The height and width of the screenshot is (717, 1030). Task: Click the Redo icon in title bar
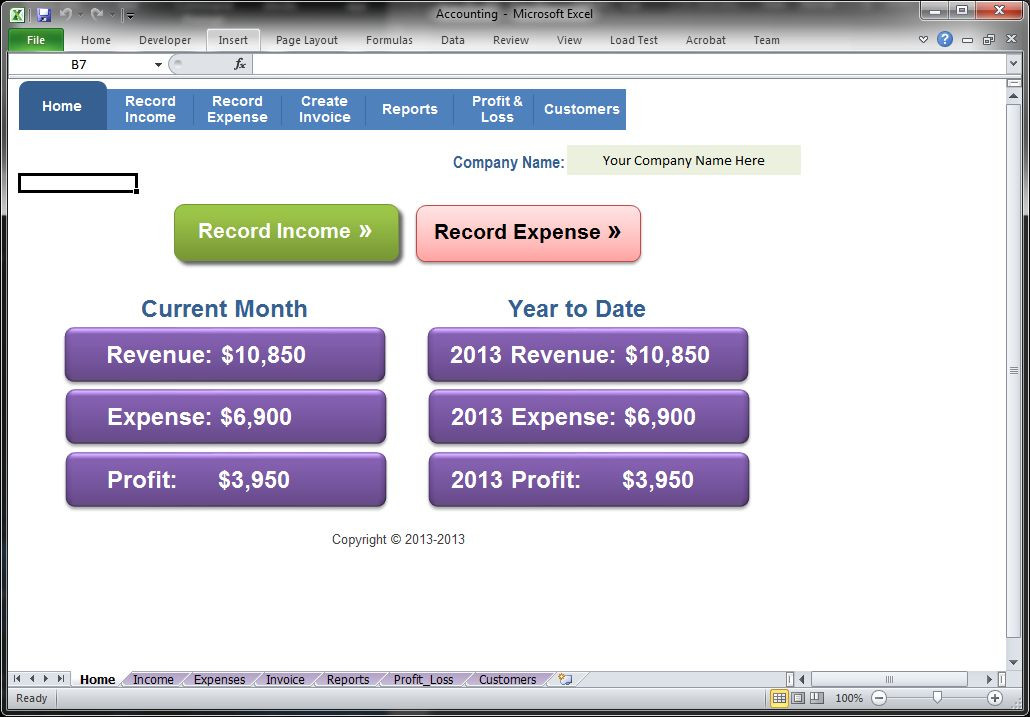click(97, 14)
